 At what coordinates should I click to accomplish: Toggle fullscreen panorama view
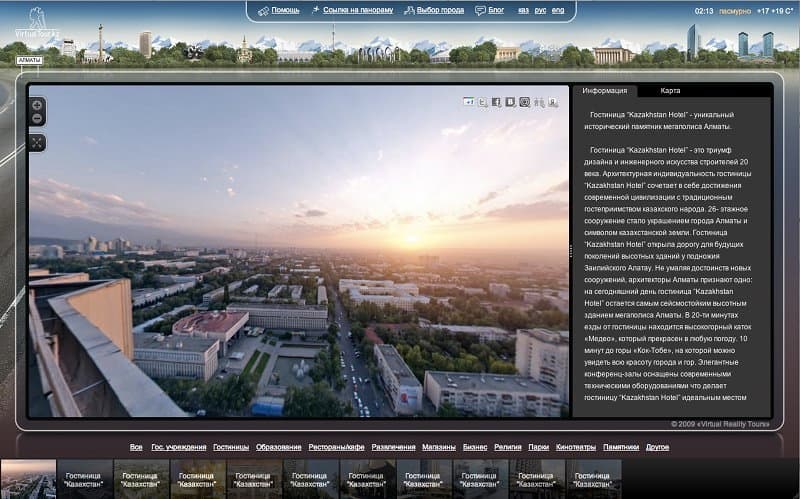[x=37, y=143]
